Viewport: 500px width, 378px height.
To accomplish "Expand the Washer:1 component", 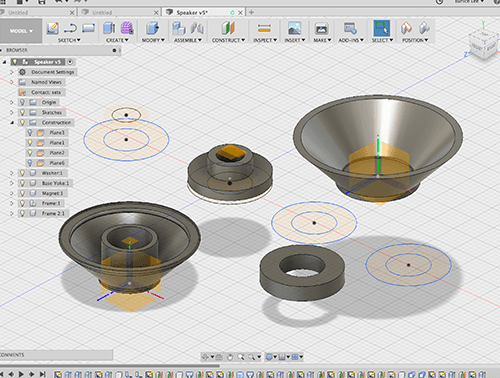I will [x=12, y=173].
